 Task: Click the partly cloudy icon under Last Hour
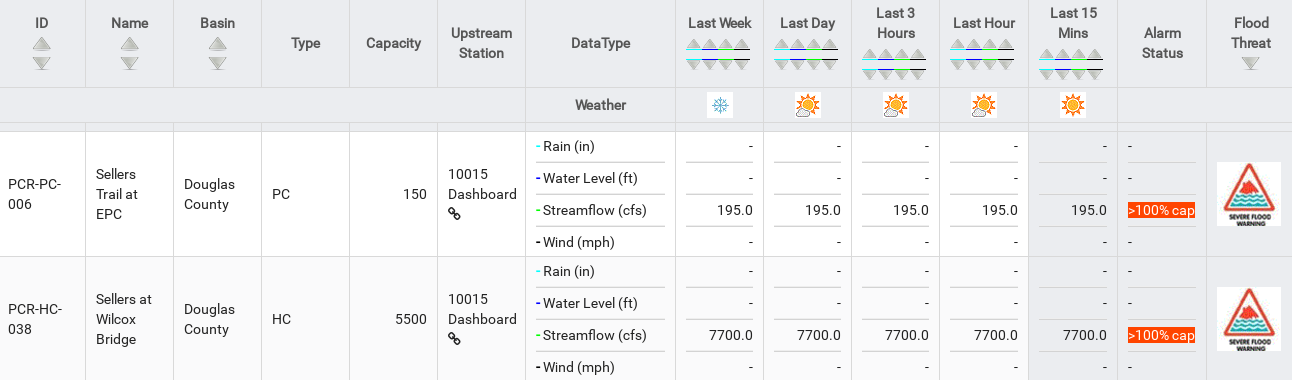[x=984, y=105]
